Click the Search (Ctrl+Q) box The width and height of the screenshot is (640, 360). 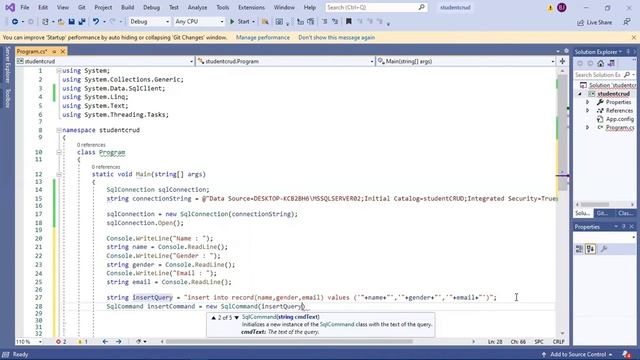click(376, 7)
